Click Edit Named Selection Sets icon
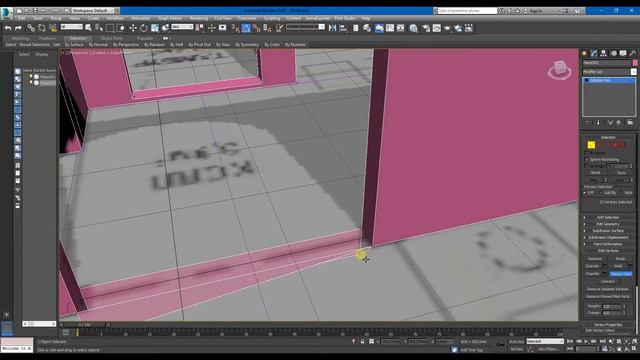Screen dimensions: 640x360 click(279, 28)
